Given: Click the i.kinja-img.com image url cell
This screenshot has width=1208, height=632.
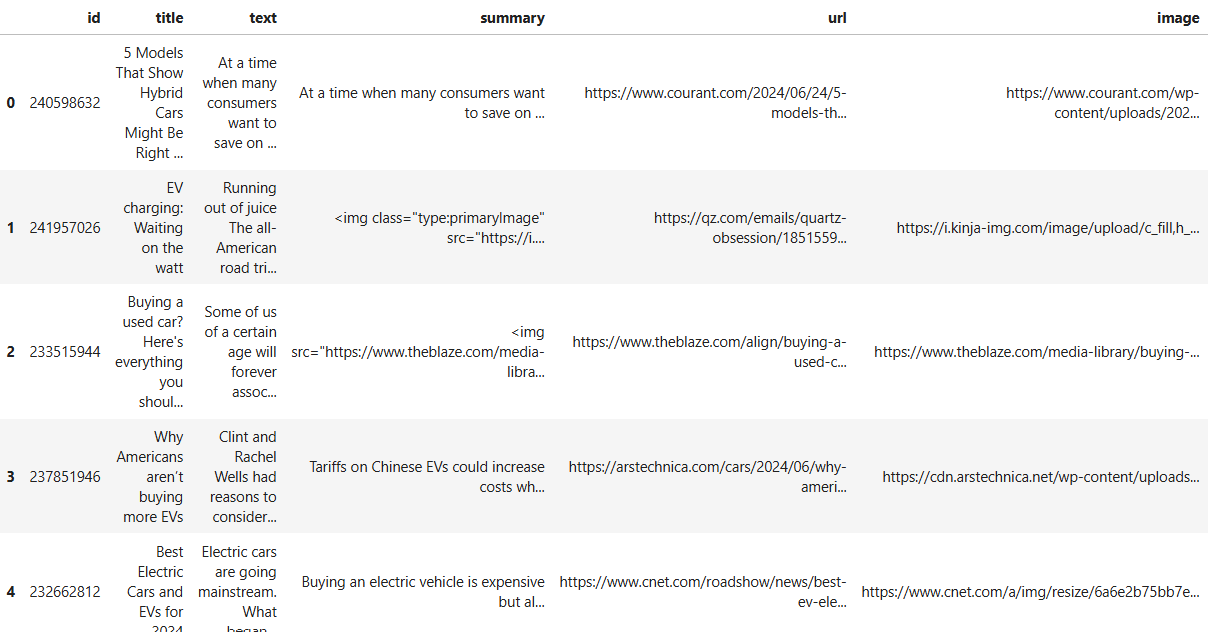Looking at the screenshot, I should (x=1047, y=228).
